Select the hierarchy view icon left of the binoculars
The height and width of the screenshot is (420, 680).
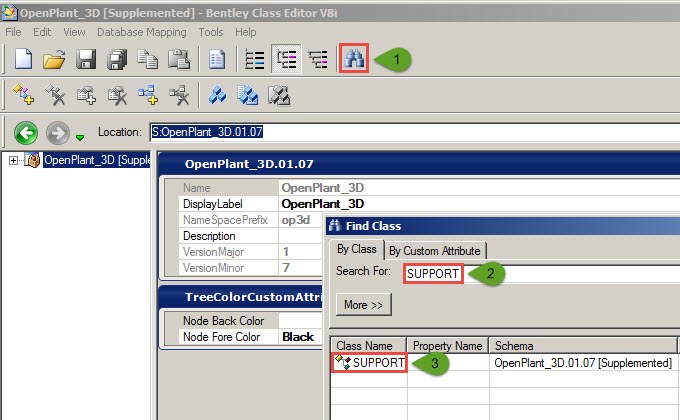[x=318, y=59]
